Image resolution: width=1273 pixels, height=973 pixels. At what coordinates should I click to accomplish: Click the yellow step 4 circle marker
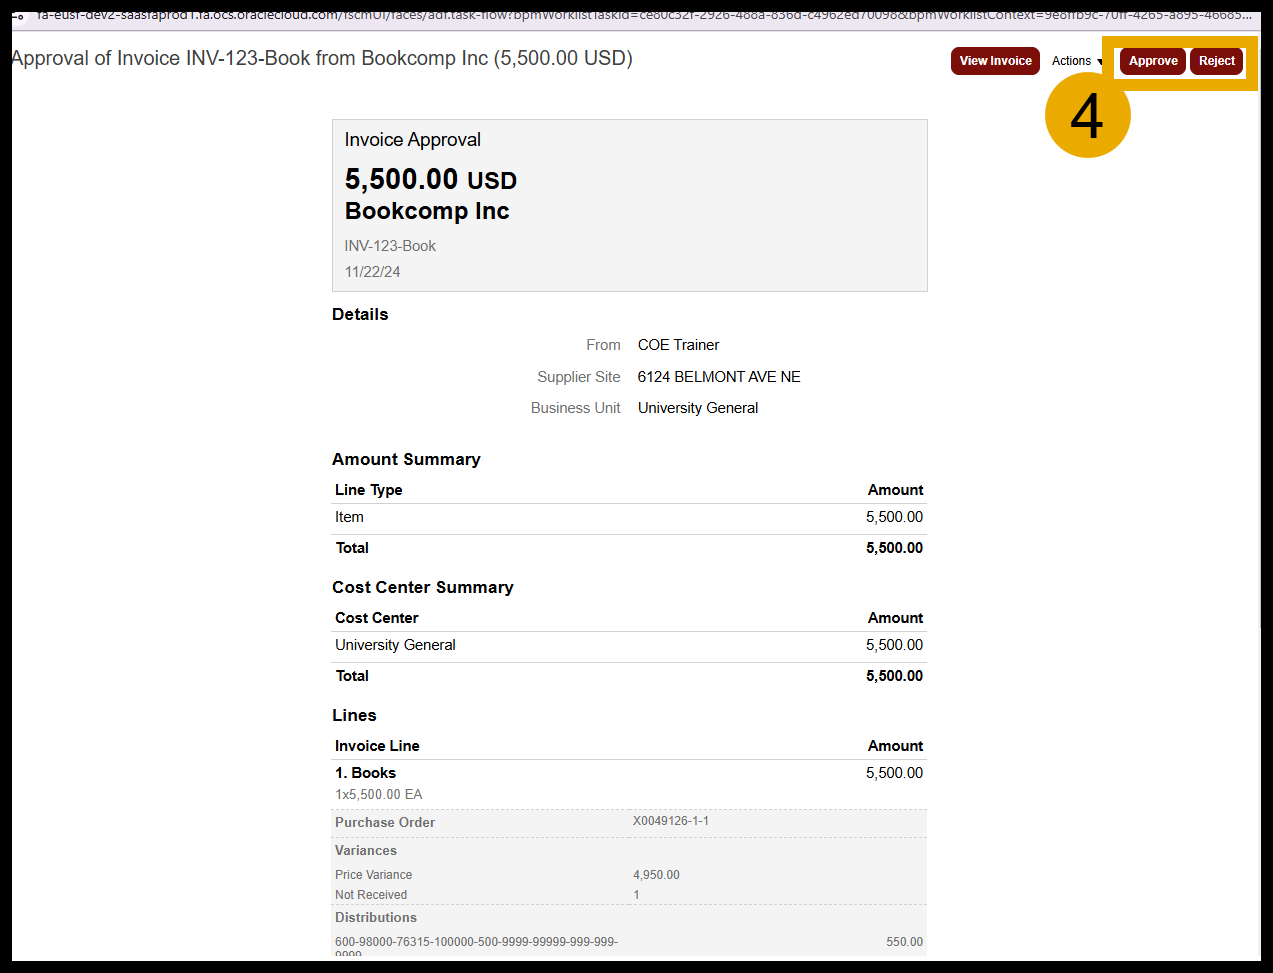point(1087,115)
